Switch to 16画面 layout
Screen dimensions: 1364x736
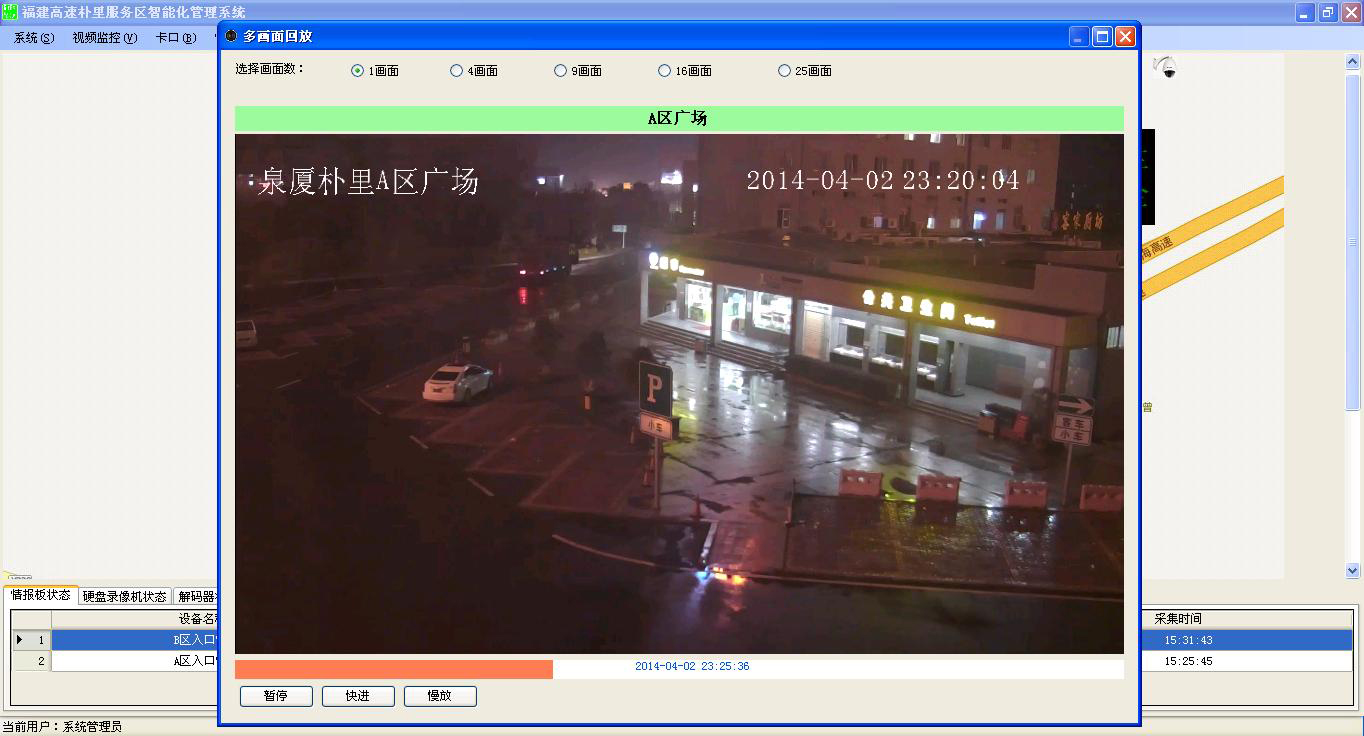(x=665, y=71)
